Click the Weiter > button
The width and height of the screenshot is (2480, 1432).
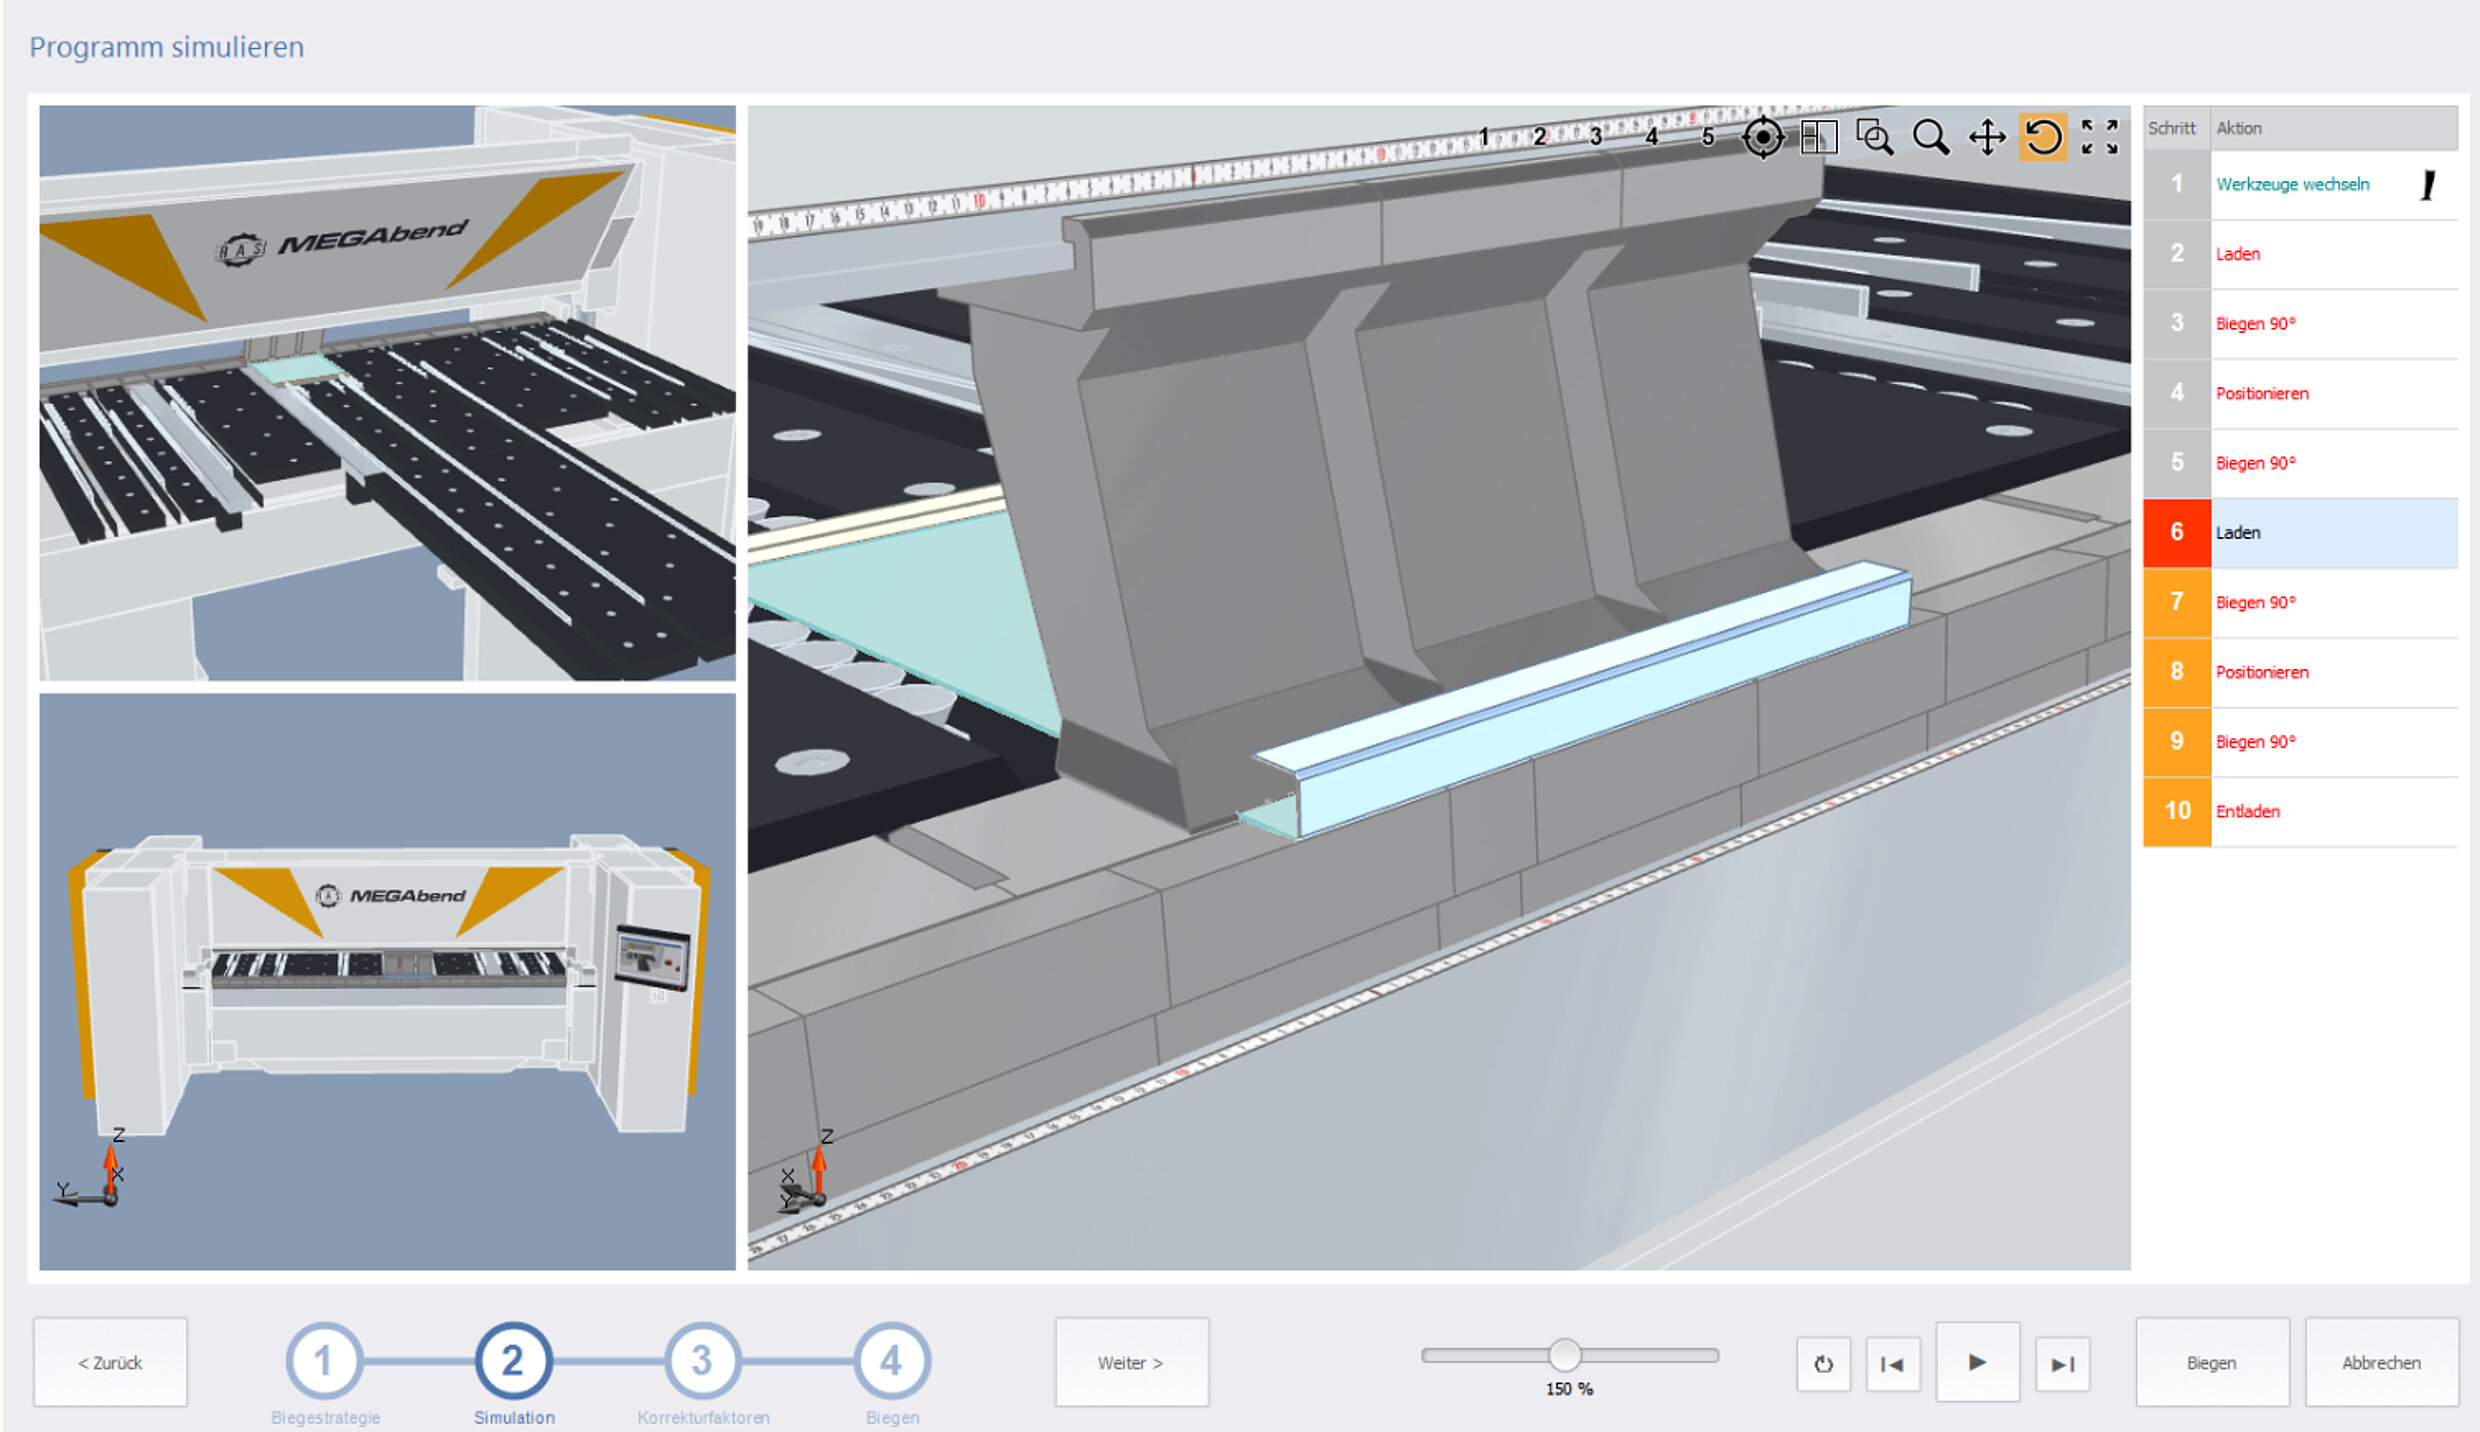(x=1131, y=1362)
